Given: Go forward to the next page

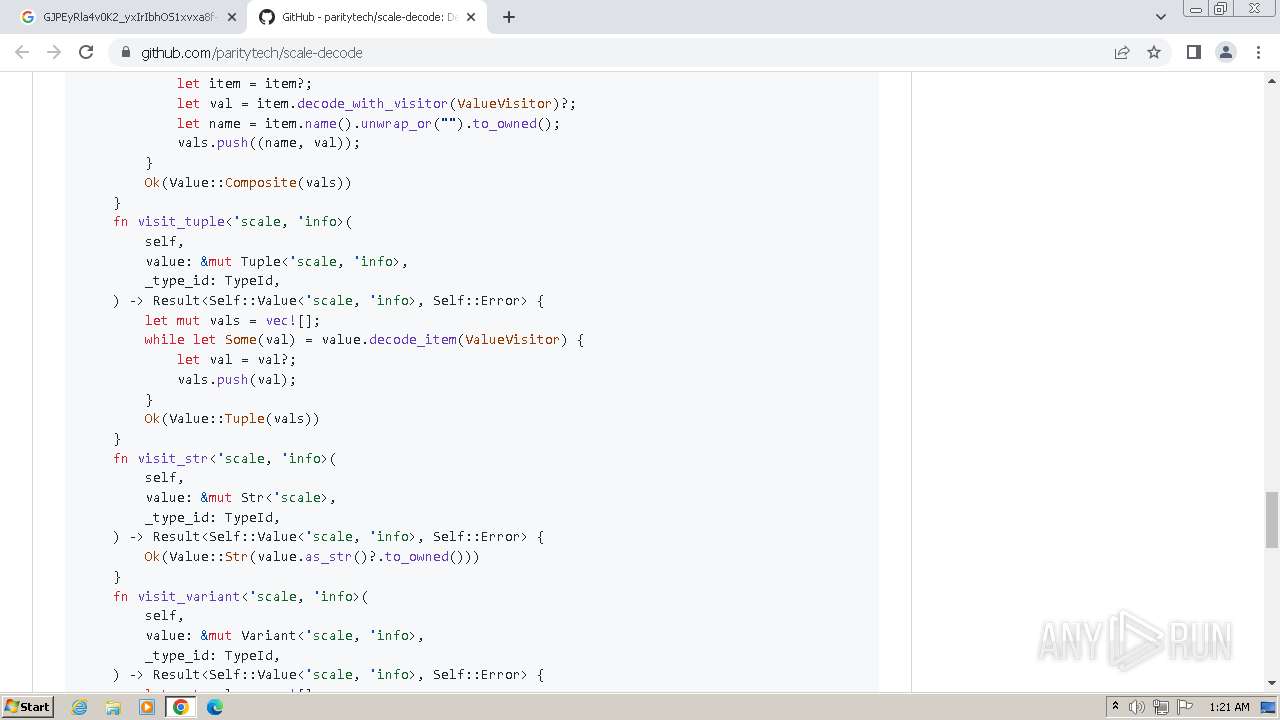Looking at the screenshot, I should point(54,52).
